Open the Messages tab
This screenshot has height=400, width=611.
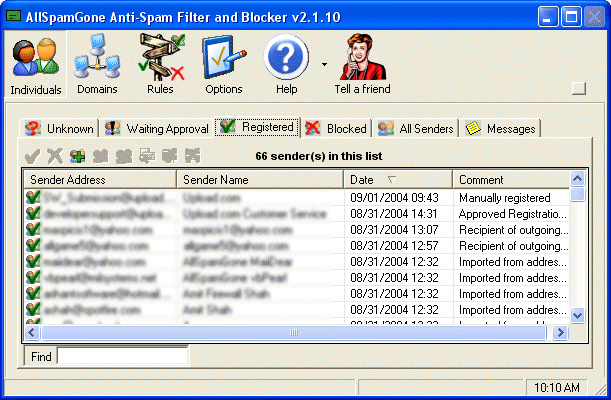coord(501,129)
